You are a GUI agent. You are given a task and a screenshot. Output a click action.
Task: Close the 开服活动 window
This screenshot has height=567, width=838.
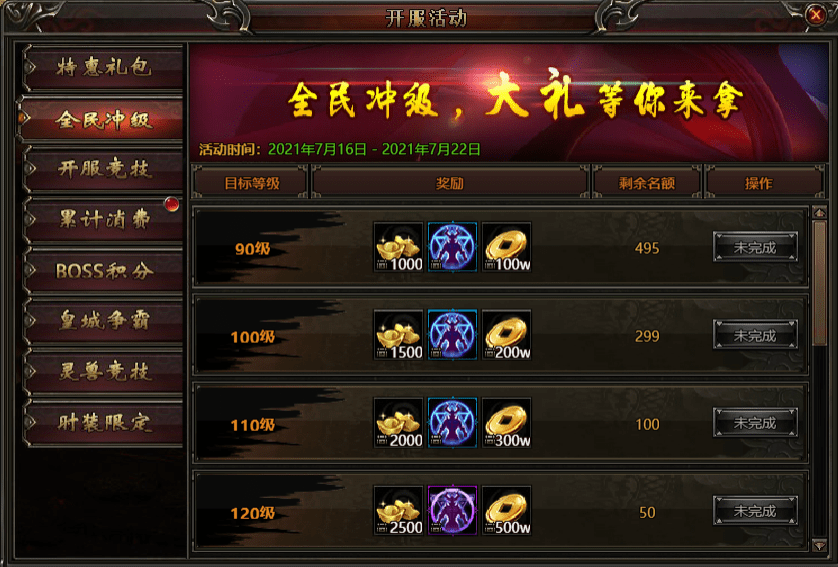tap(816, 14)
